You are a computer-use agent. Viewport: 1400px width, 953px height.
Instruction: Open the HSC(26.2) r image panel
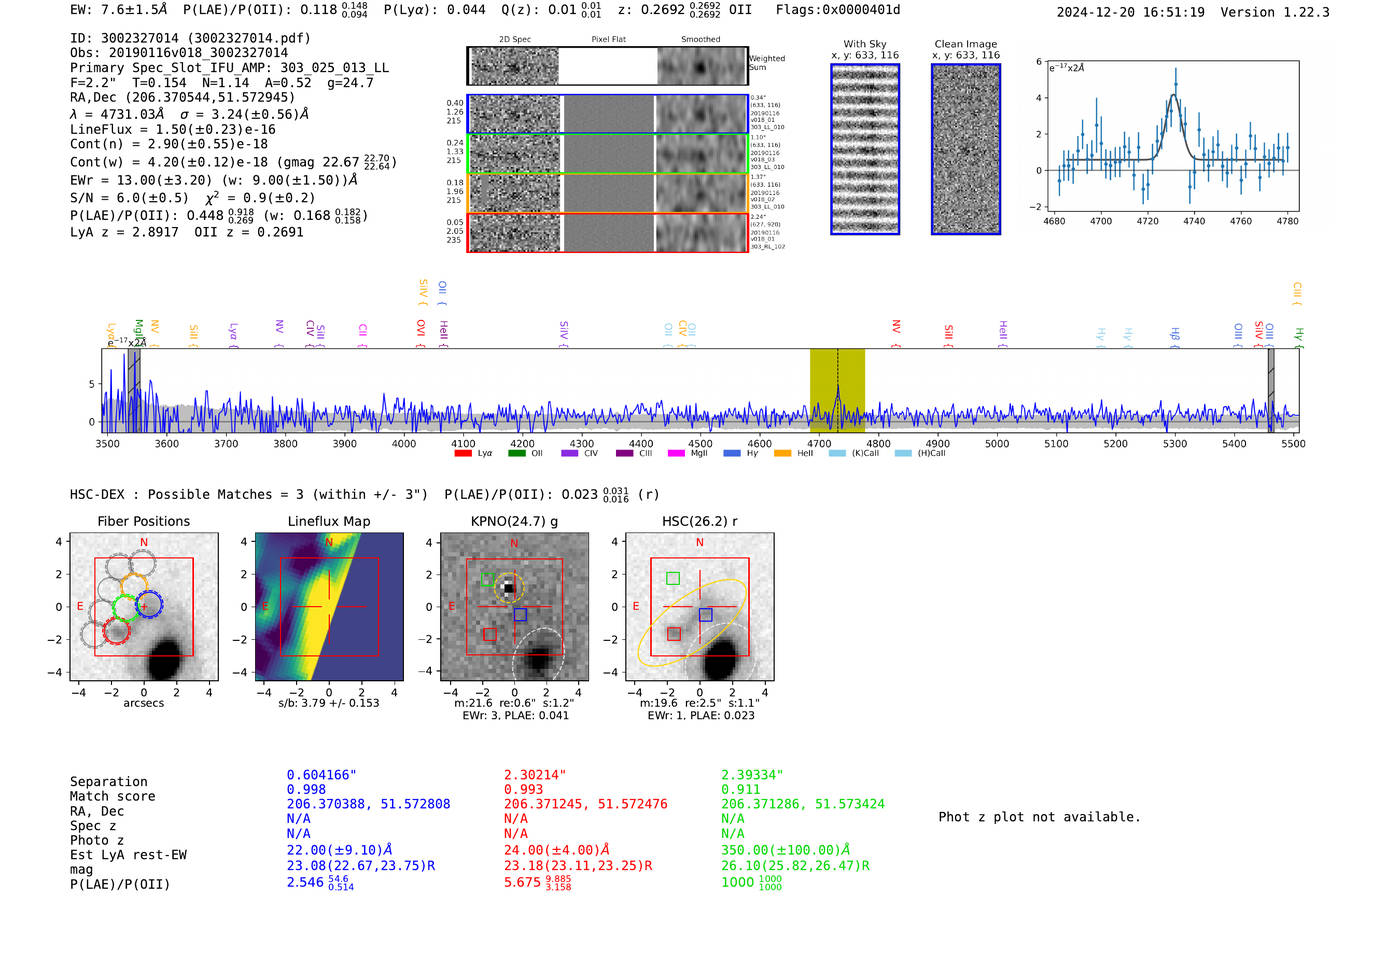pos(700,606)
